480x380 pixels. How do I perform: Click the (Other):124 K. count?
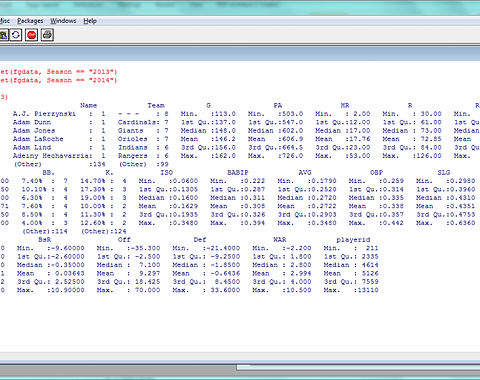[x=104, y=231]
